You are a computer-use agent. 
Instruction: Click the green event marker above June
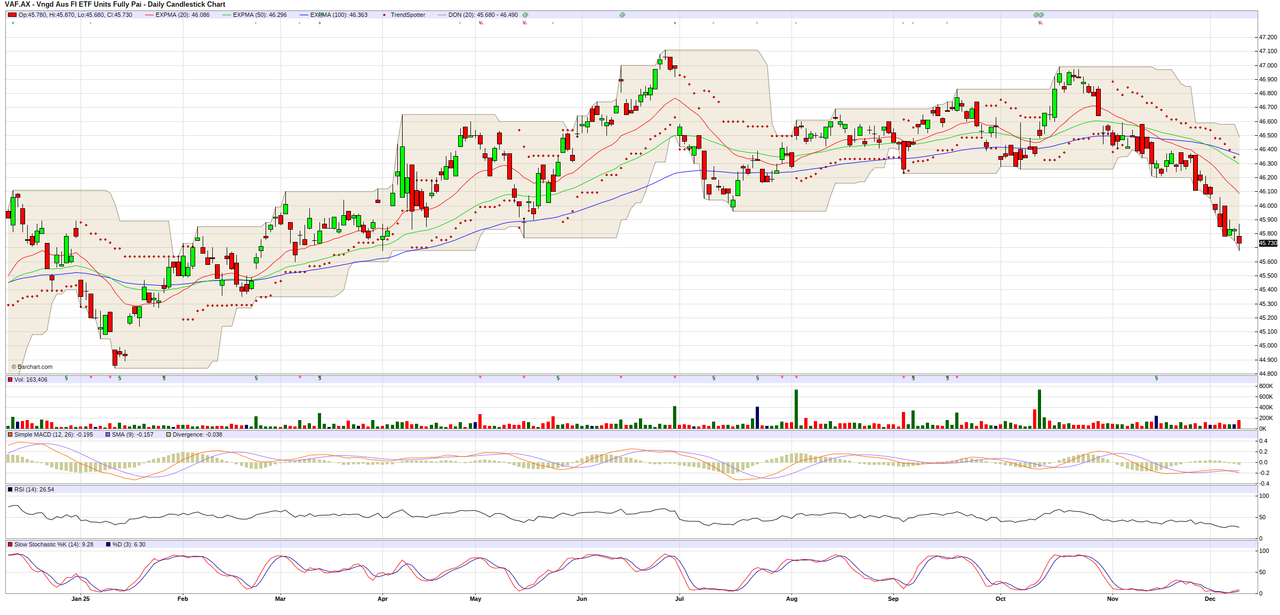click(623, 16)
